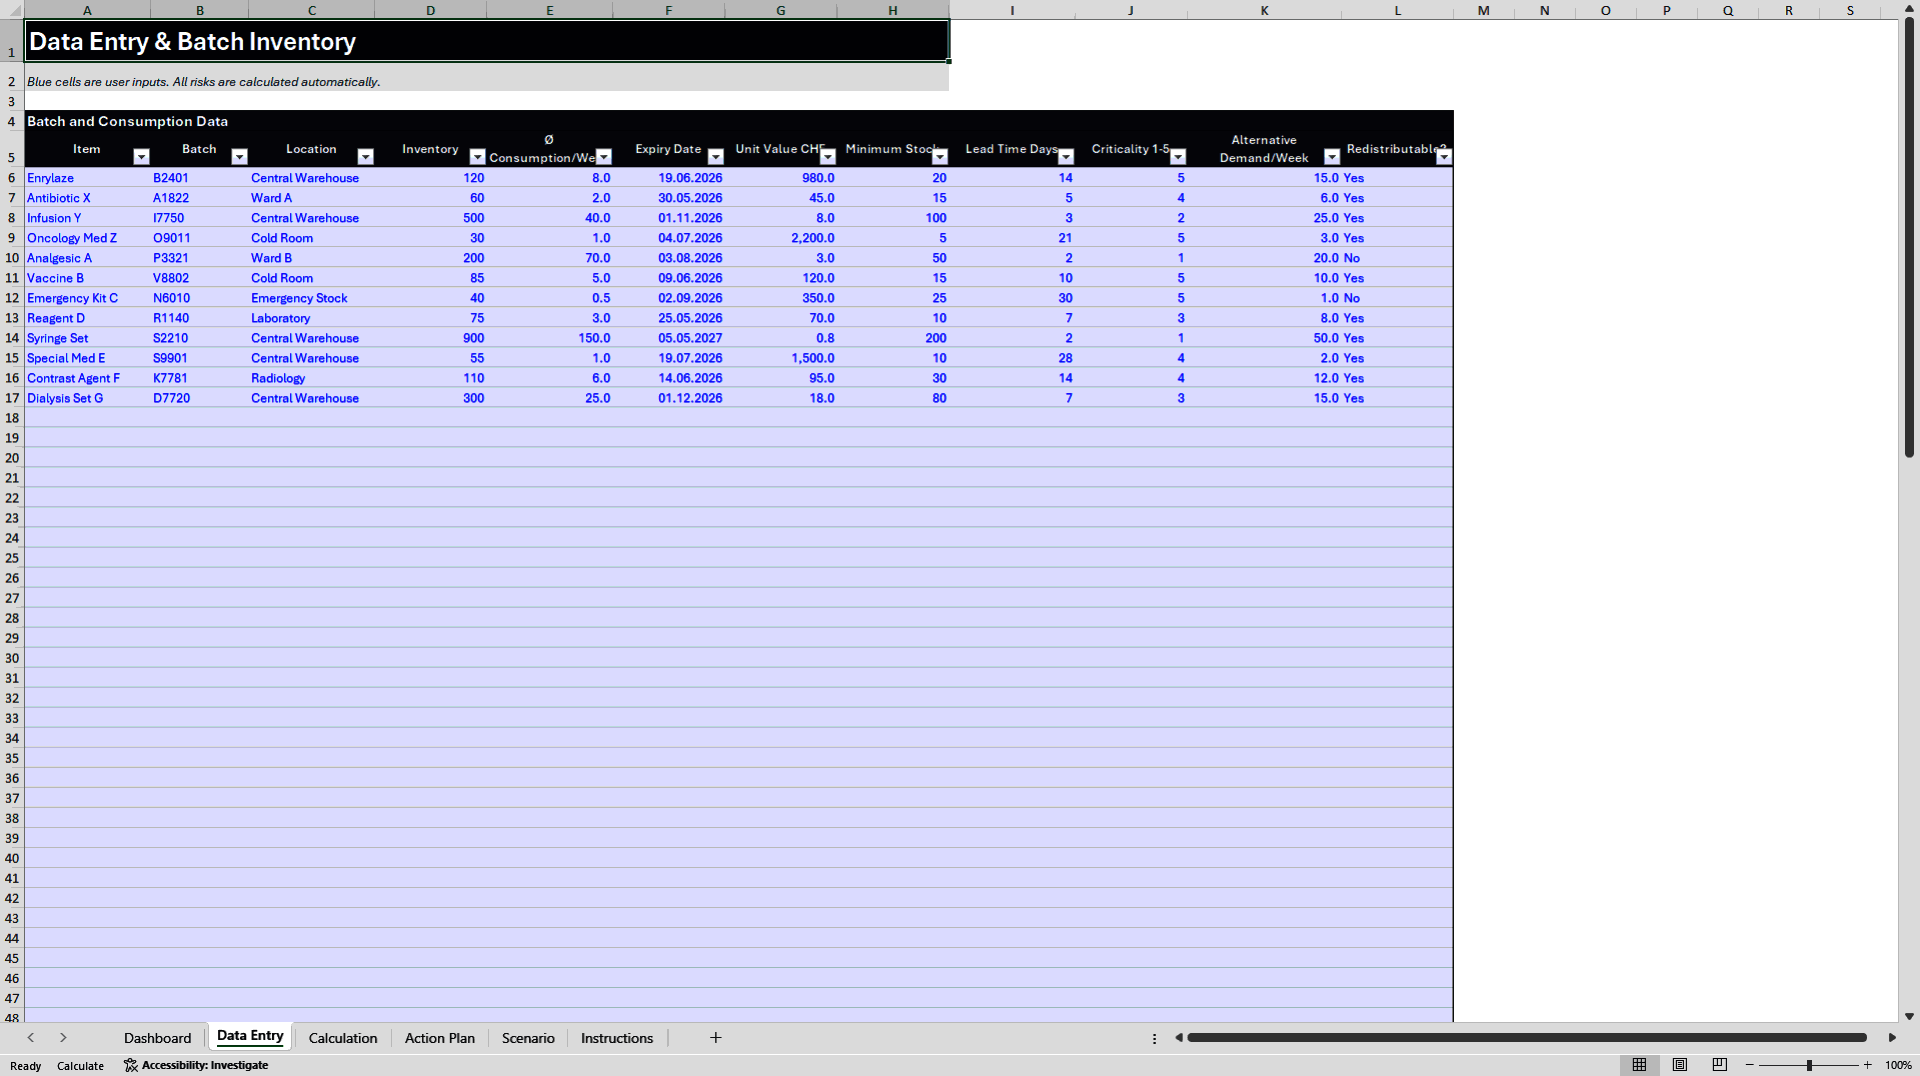This screenshot has width=1920, height=1076.
Task: Open the Action Plan sheet tab
Action: pyautogui.click(x=439, y=1038)
